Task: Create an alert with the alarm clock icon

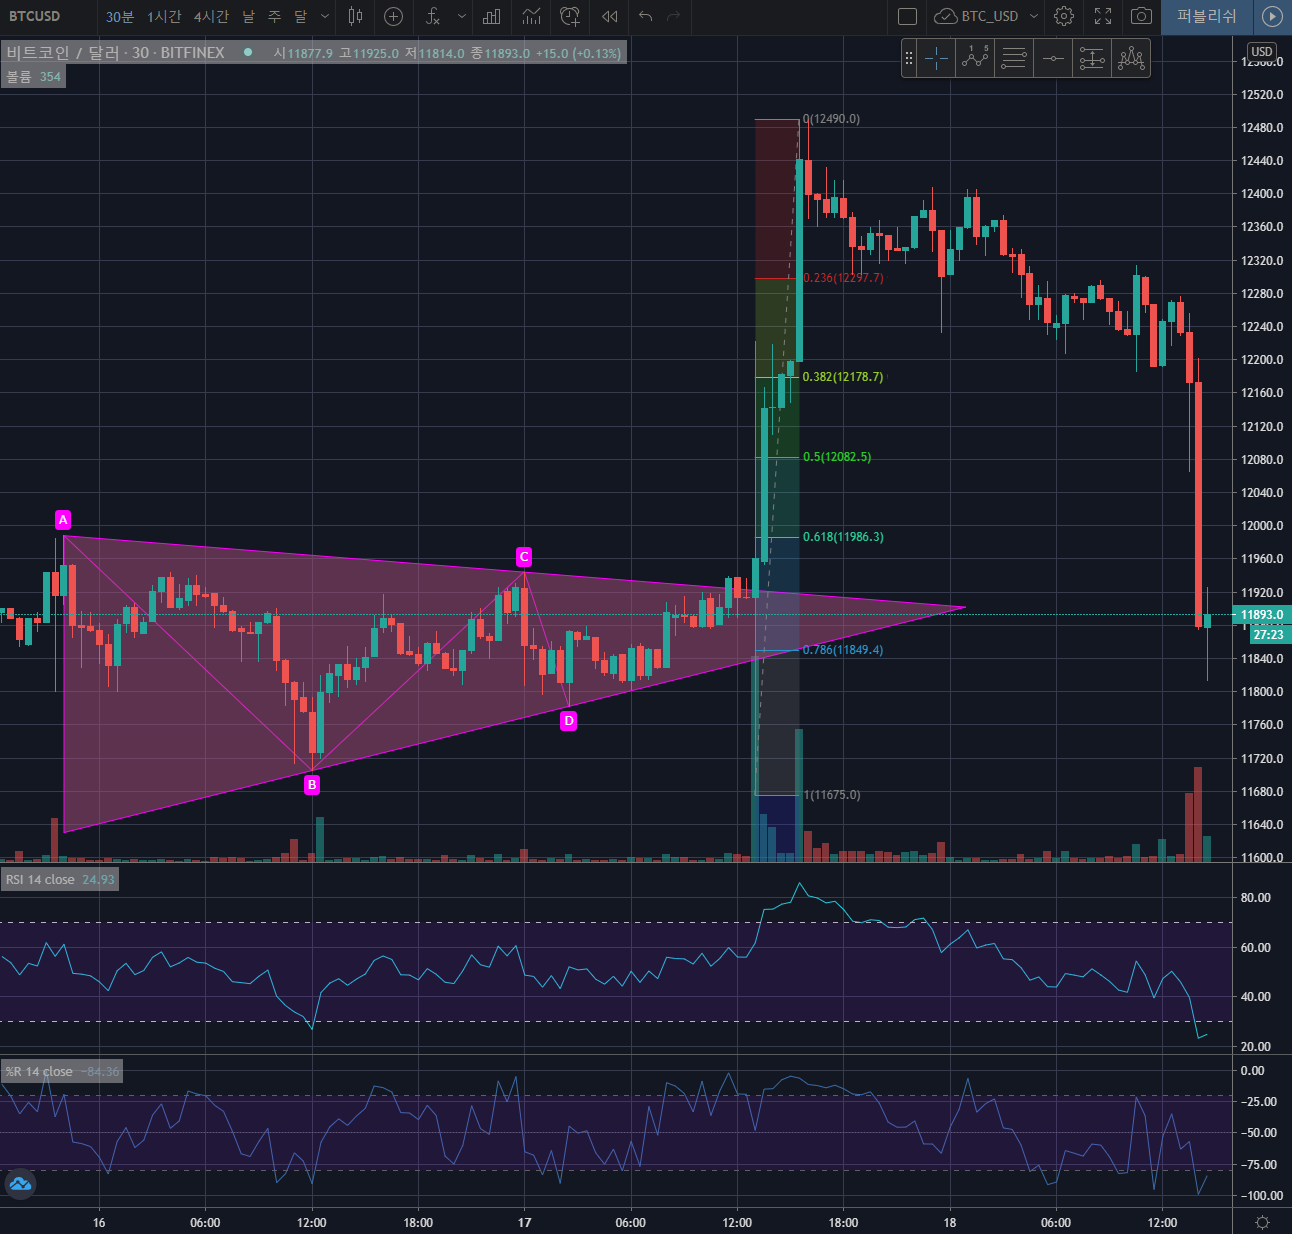Action: click(x=570, y=16)
